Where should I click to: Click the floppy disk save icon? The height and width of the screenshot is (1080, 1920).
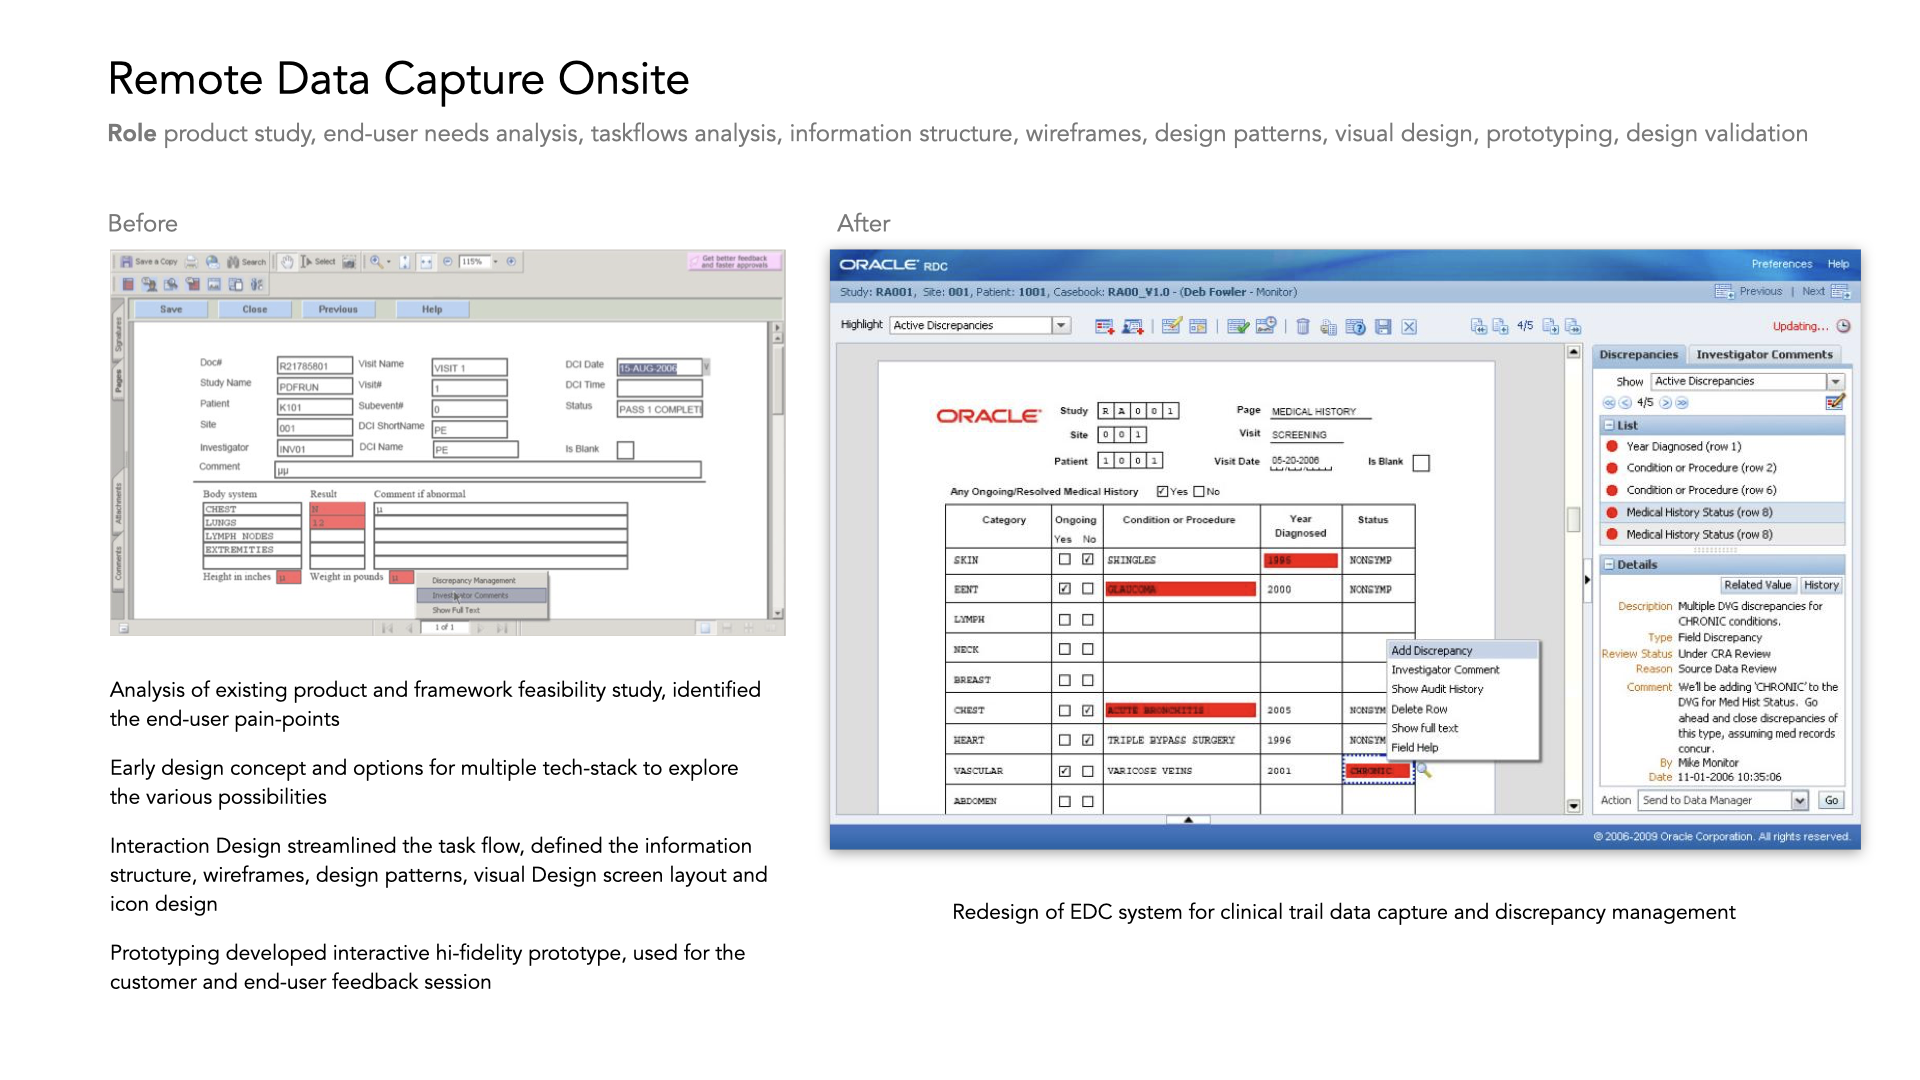pos(1383,326)
